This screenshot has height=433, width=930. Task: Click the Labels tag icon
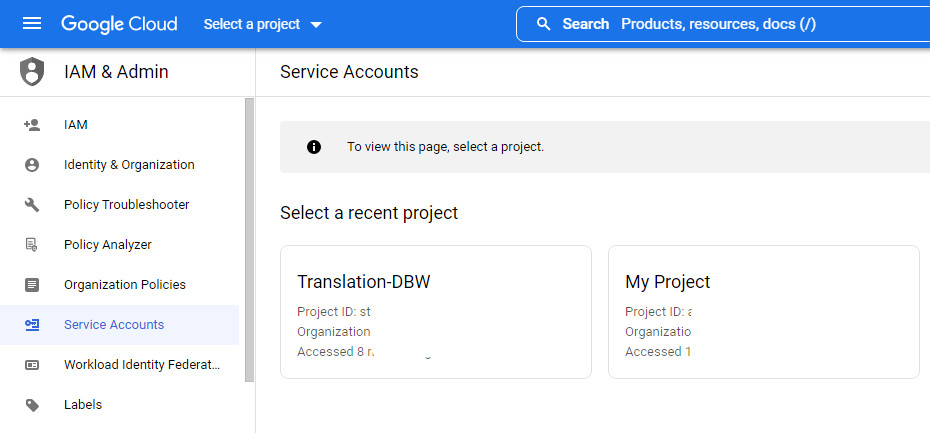[x=31, y=405]
